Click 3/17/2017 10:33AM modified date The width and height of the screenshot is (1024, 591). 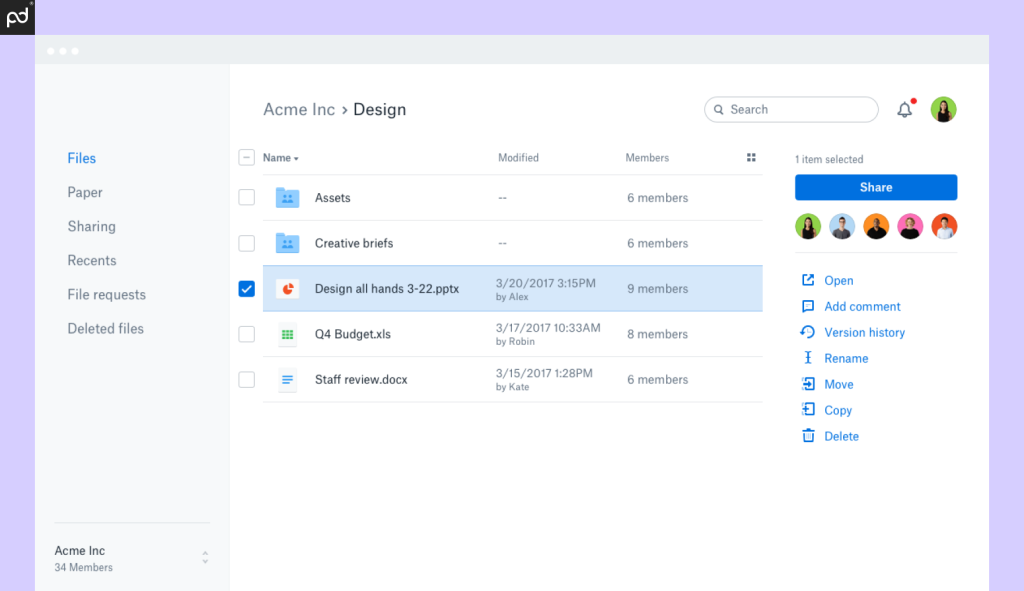click(x=548, y=328)
